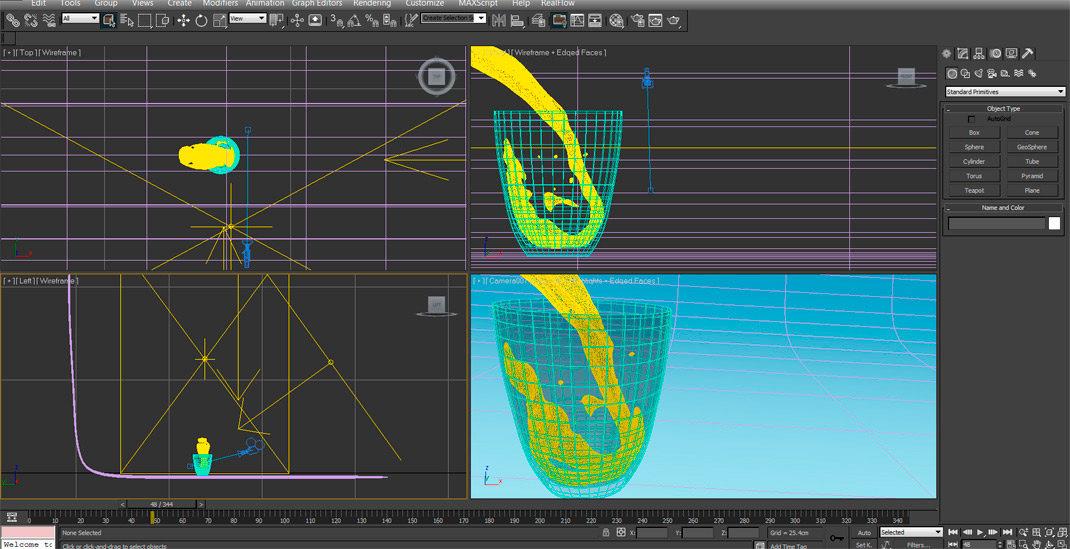Open the Rendering menu
This screenshot has height=549, width=1070.
(x=372, y=3)
